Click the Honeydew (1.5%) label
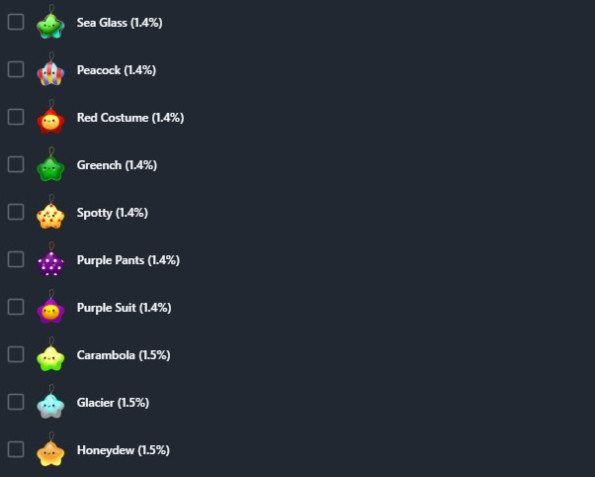 pos(123,450)
